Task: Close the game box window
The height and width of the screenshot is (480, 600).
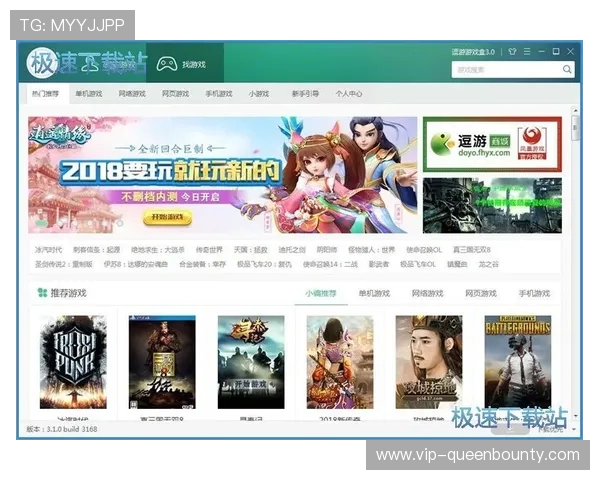Action: tap(571, 51)
